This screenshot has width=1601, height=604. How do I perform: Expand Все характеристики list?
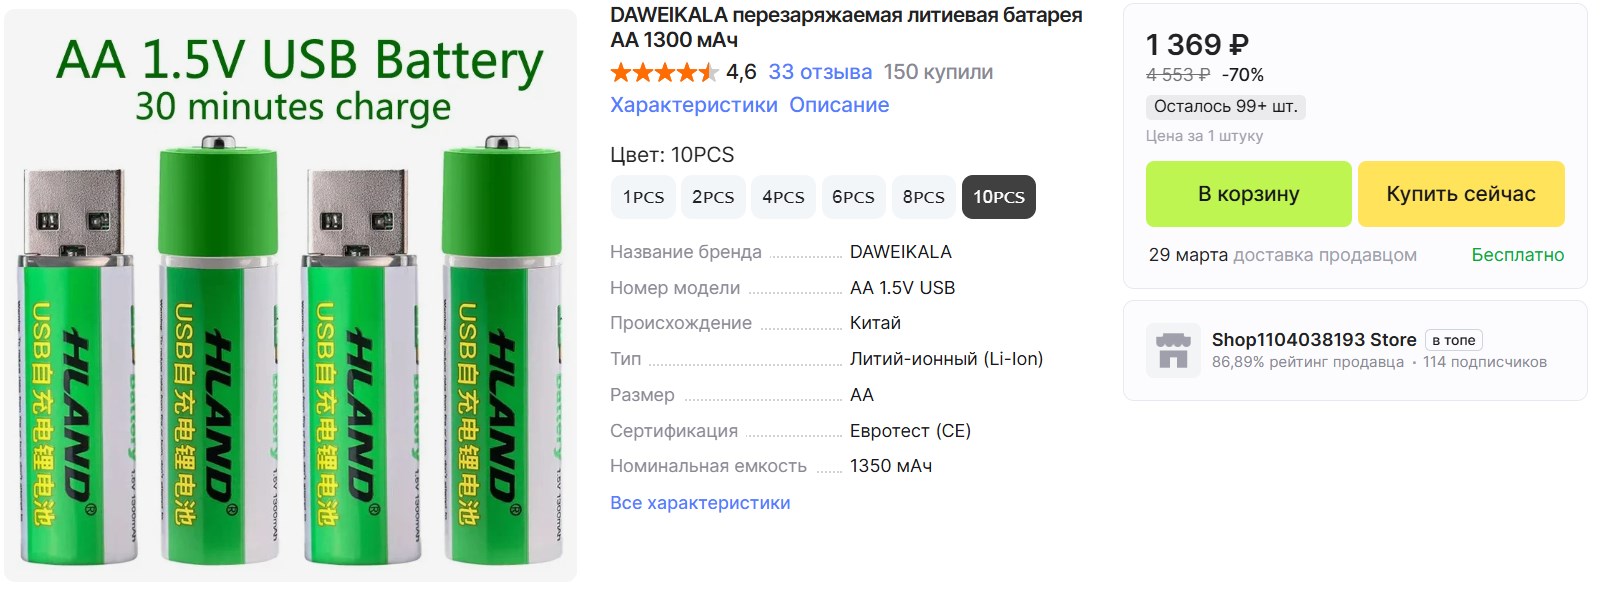[x=700, y=503]
